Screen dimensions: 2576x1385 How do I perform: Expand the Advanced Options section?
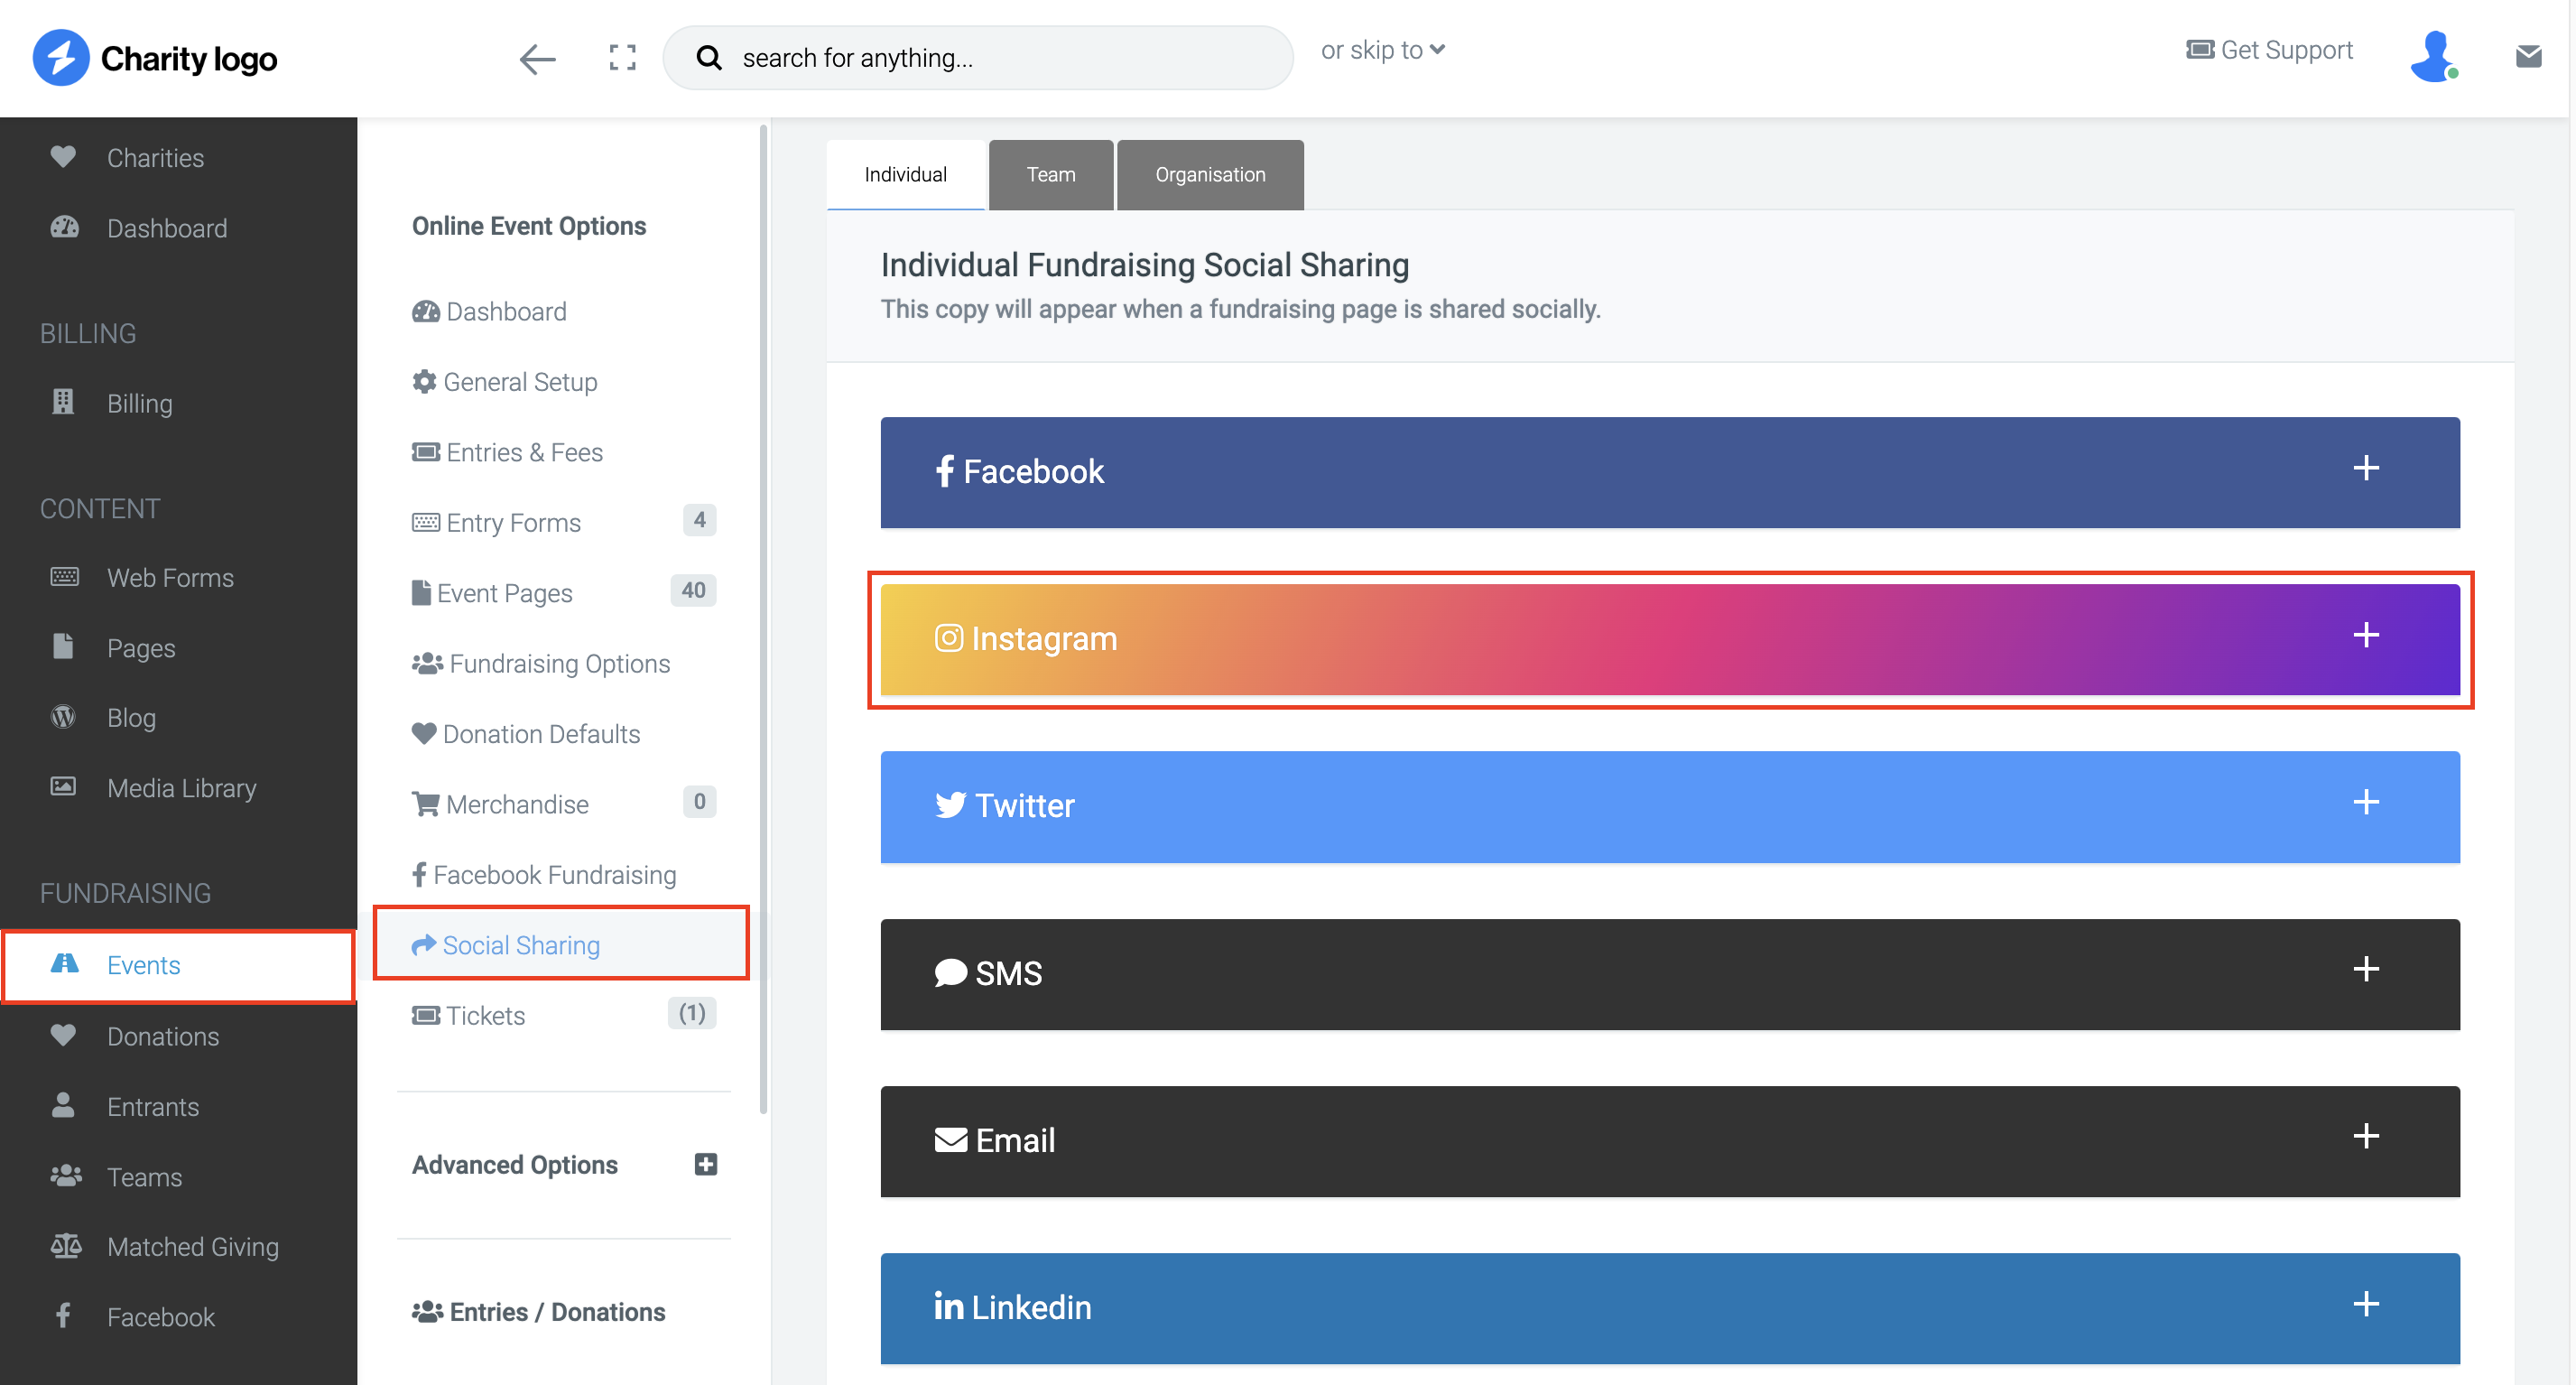click(564, 1165)
